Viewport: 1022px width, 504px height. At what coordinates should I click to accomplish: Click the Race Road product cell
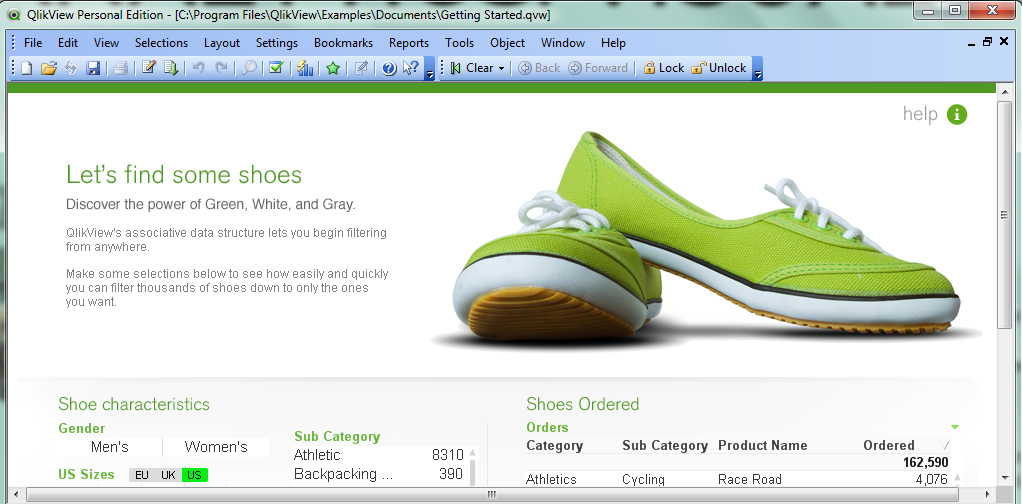tap(750, 479)
